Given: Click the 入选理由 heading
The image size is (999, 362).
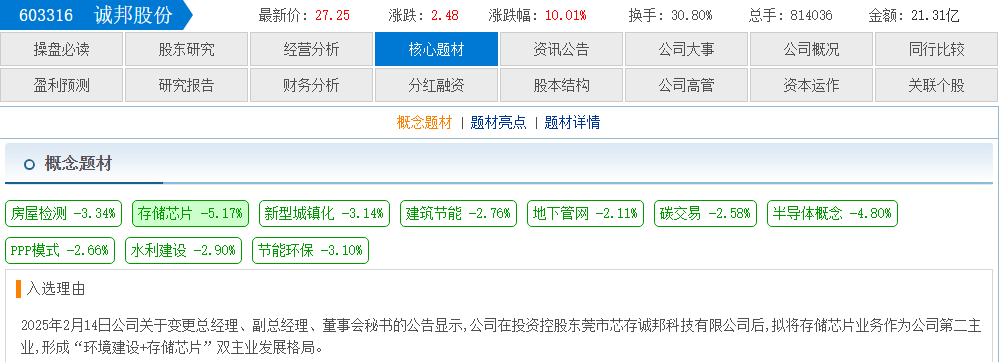Looking at the screenshot, I should (56, 289).
